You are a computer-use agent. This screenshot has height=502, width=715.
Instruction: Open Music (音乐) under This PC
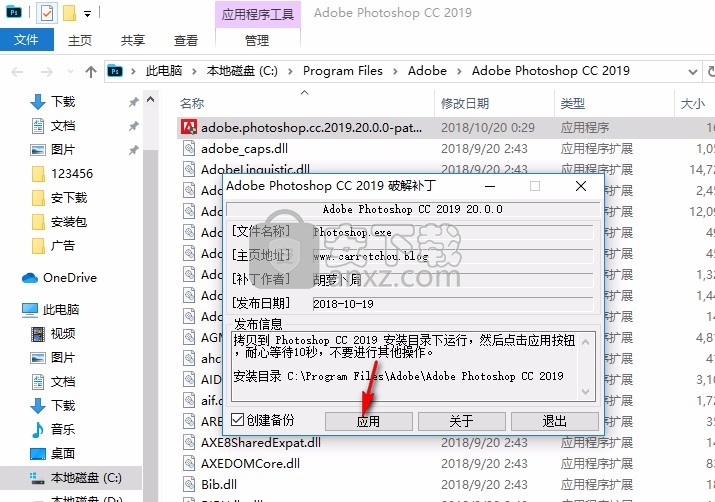[63, 429]
